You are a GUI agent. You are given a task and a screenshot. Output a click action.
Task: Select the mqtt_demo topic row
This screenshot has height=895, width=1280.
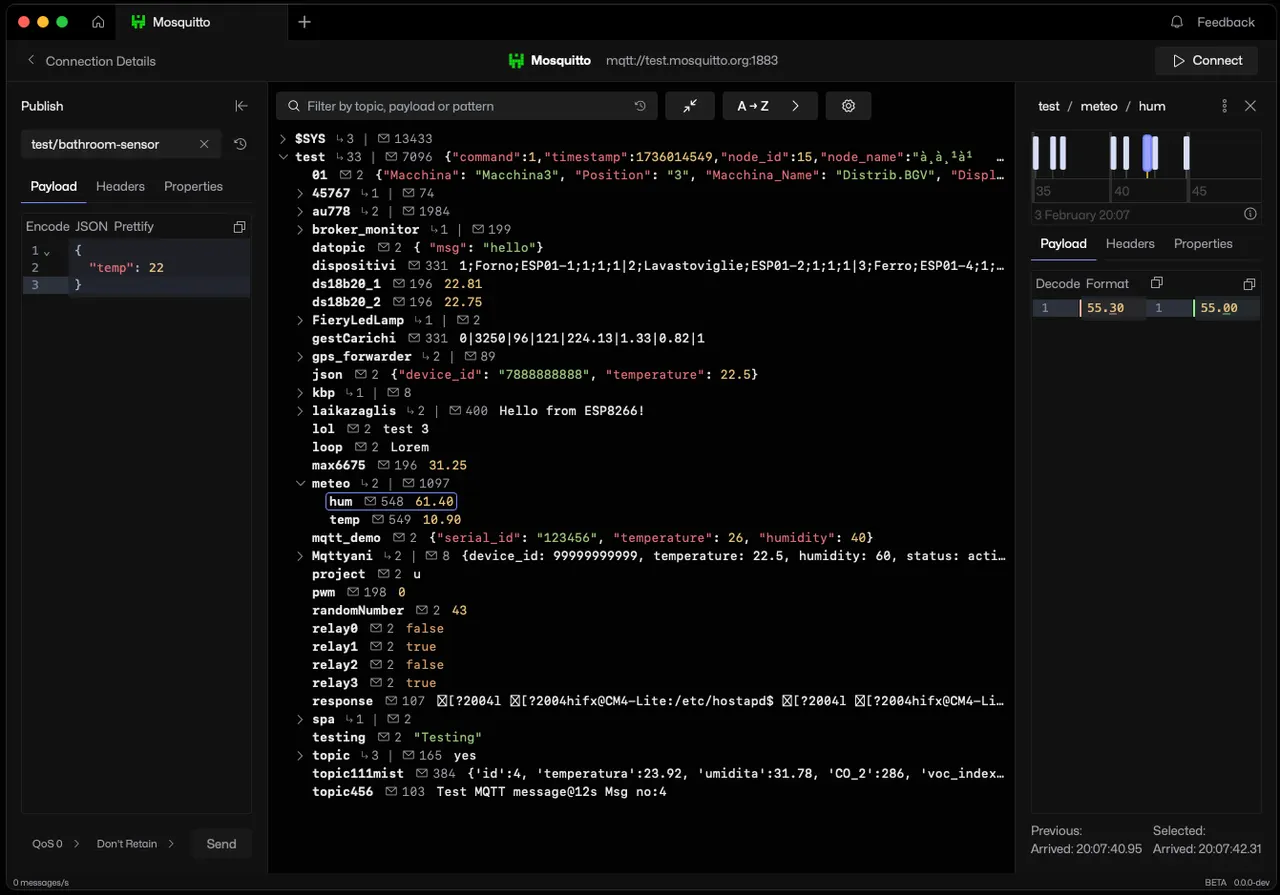pos(593,538)
